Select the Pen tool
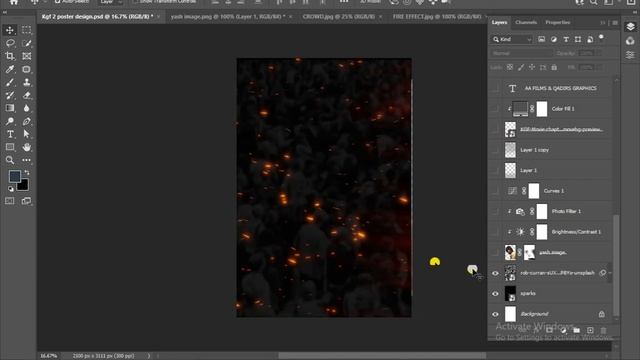Screen dimensions: 640x360 pos(27,121)
